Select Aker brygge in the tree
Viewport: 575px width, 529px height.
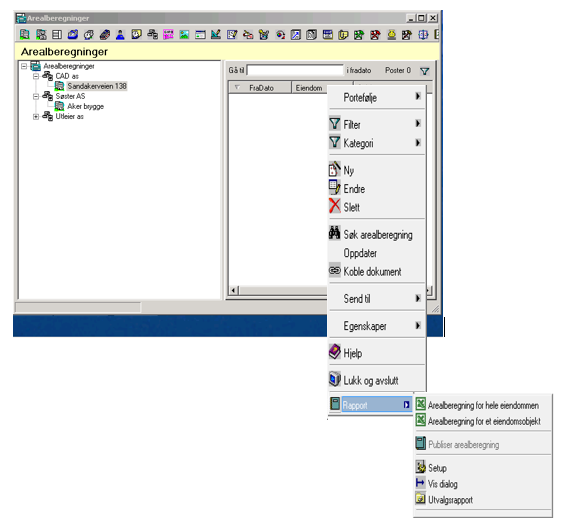(x=85, y=106)
